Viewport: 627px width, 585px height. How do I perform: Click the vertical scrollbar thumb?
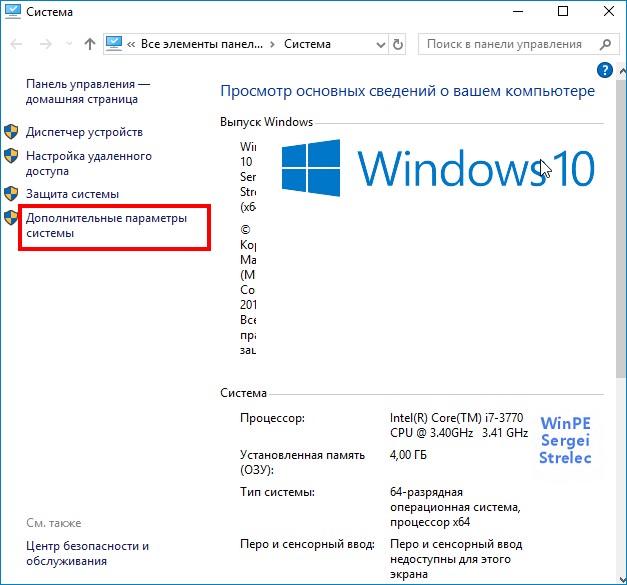pos(622,227)
